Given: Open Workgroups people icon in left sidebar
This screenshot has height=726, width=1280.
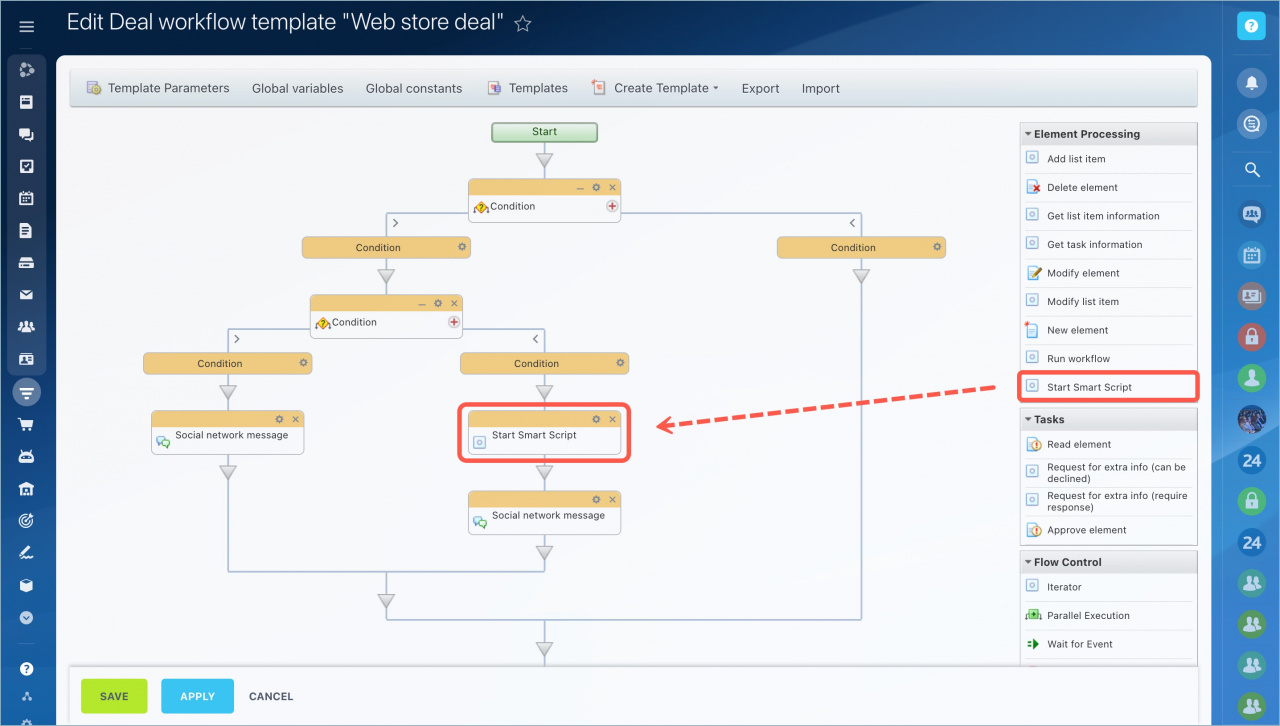Looking at the screenshot, I should pos(27,327).
